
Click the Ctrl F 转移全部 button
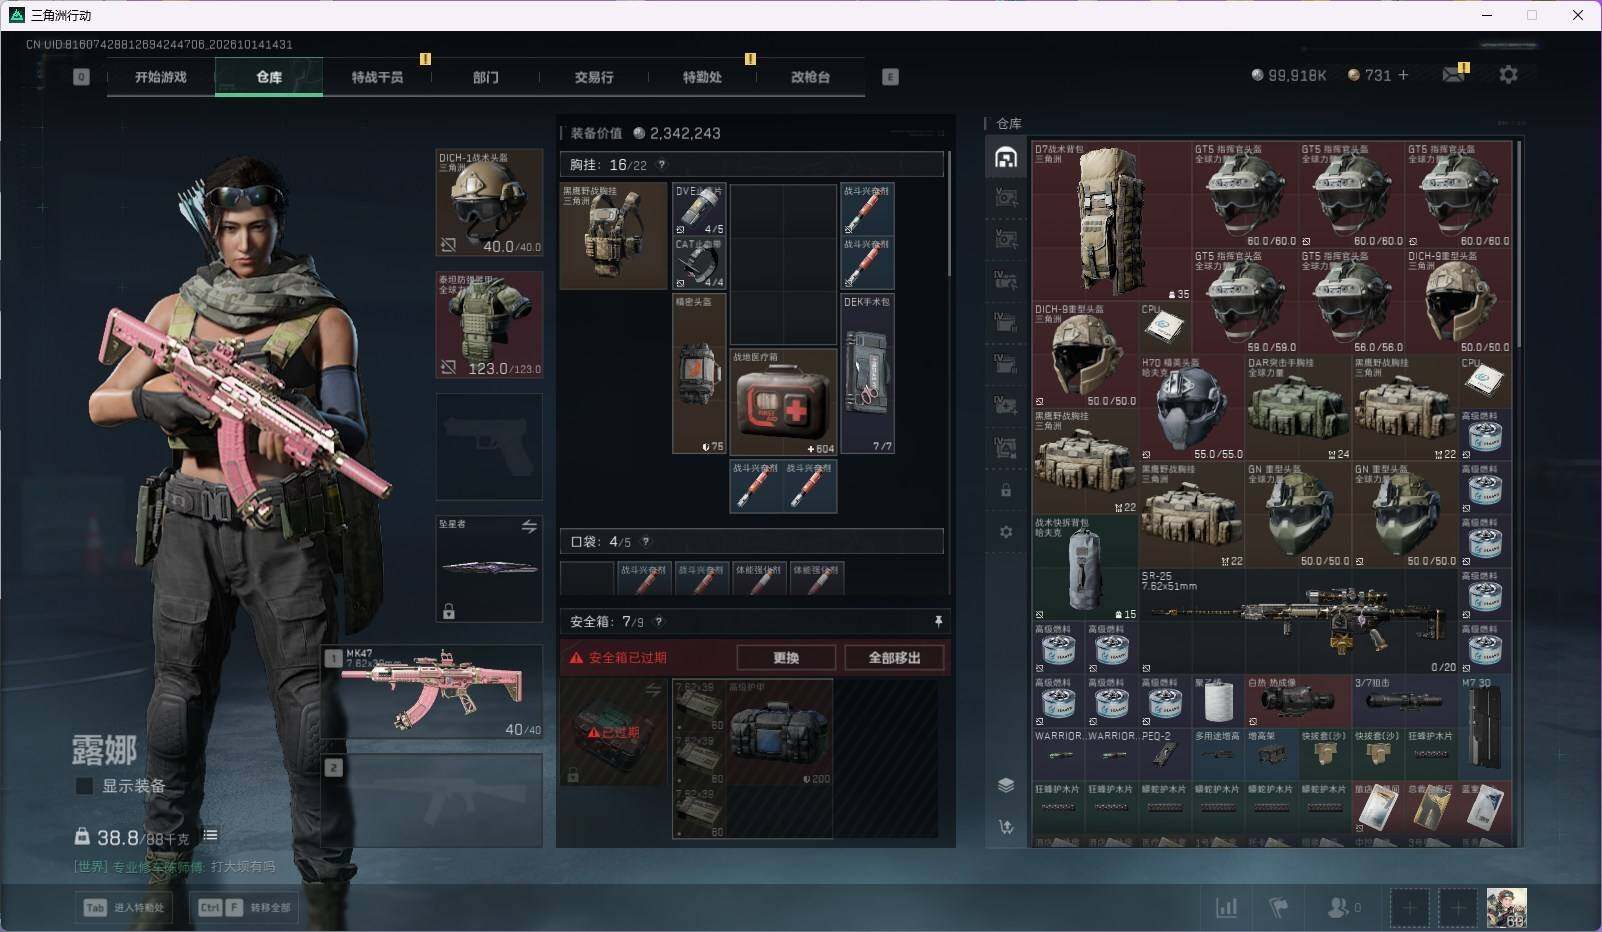244,907
